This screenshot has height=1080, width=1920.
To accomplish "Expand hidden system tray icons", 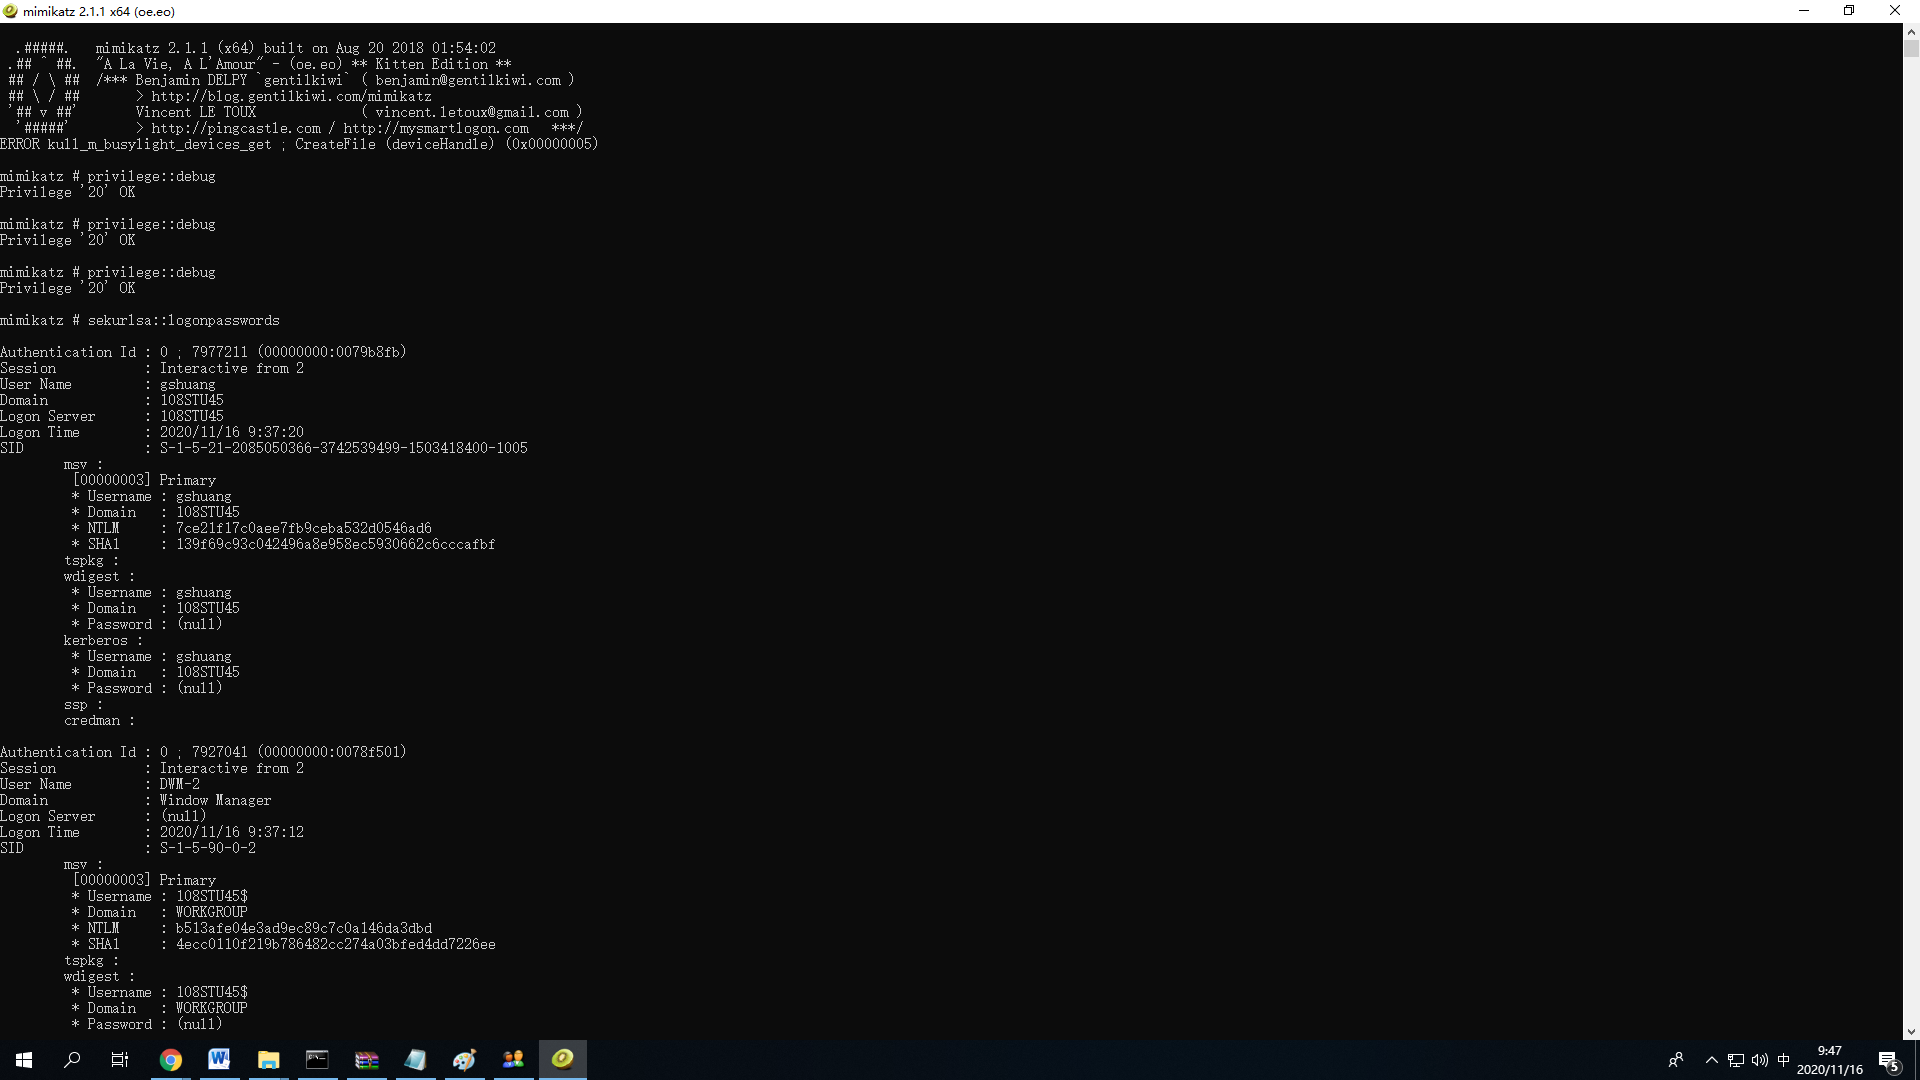I will (x=1711, y=1060).
